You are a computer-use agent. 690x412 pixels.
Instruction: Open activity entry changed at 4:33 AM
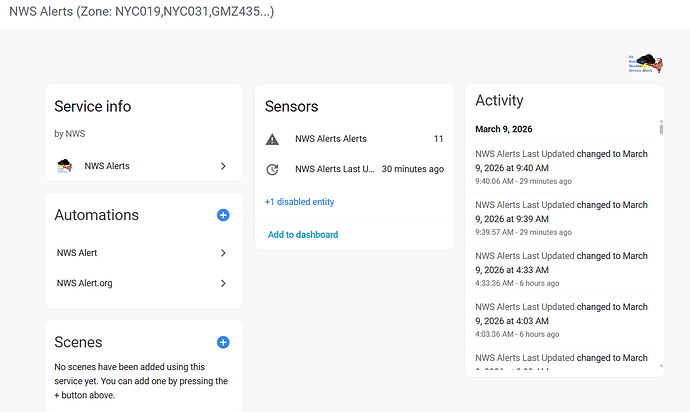[x=562, y=269]
